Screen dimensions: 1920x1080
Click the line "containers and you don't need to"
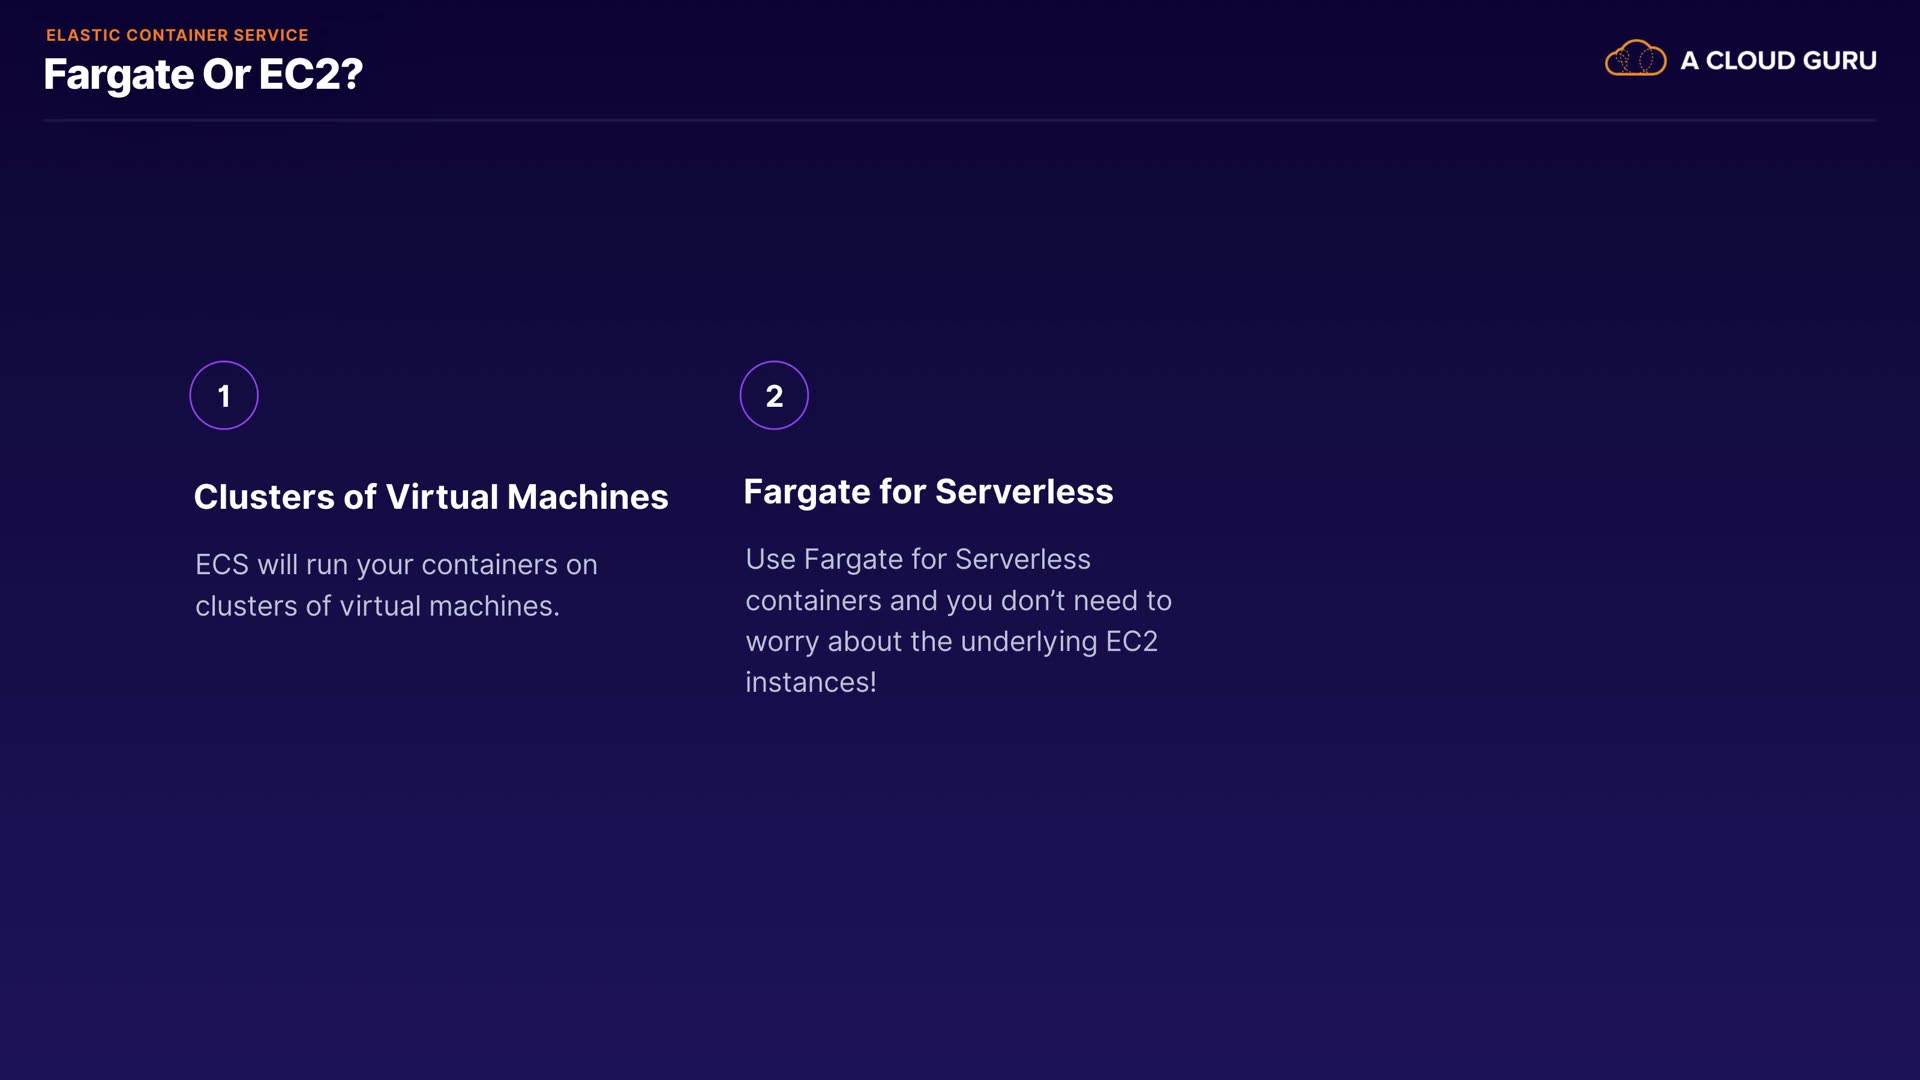(958, 600)
